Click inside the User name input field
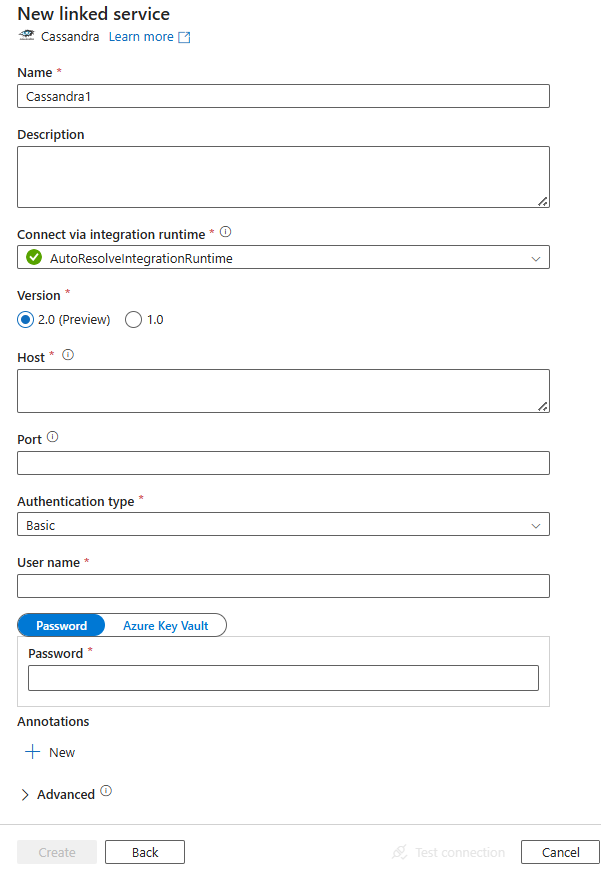The height and width of the screenshot is (874, 601). (x=283, y=585)
